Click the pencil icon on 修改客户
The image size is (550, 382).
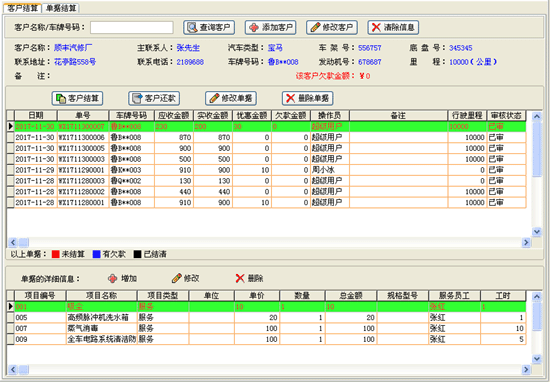pyautogui.click(x=315, y=27)
